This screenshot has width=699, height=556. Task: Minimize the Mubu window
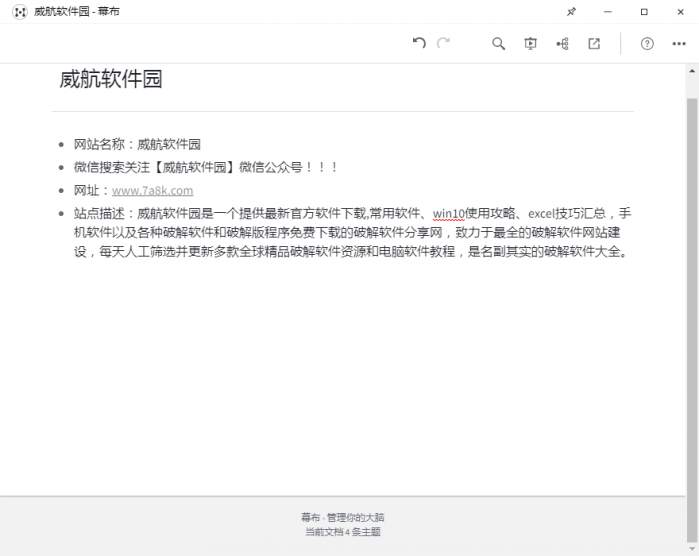(608, 12)
